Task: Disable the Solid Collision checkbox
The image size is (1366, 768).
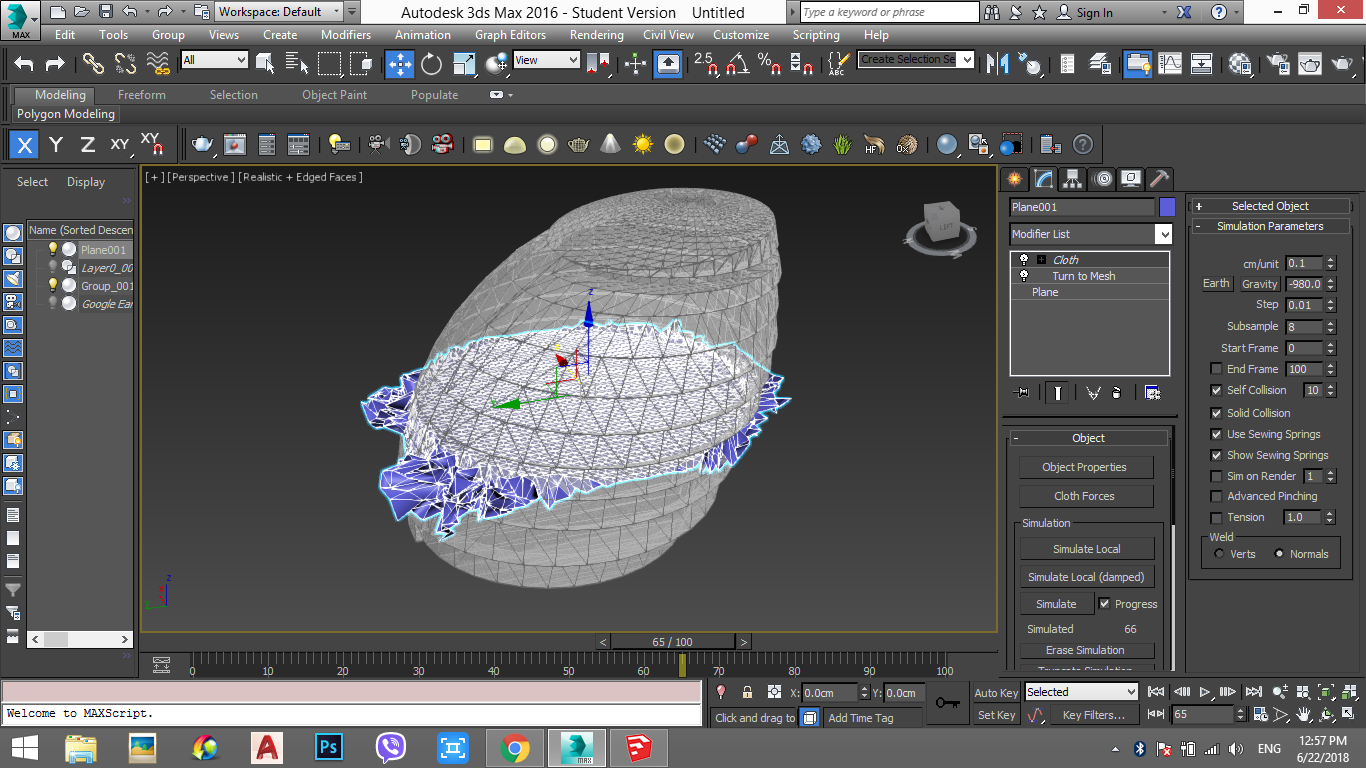Action: (x=1216, y=413)
